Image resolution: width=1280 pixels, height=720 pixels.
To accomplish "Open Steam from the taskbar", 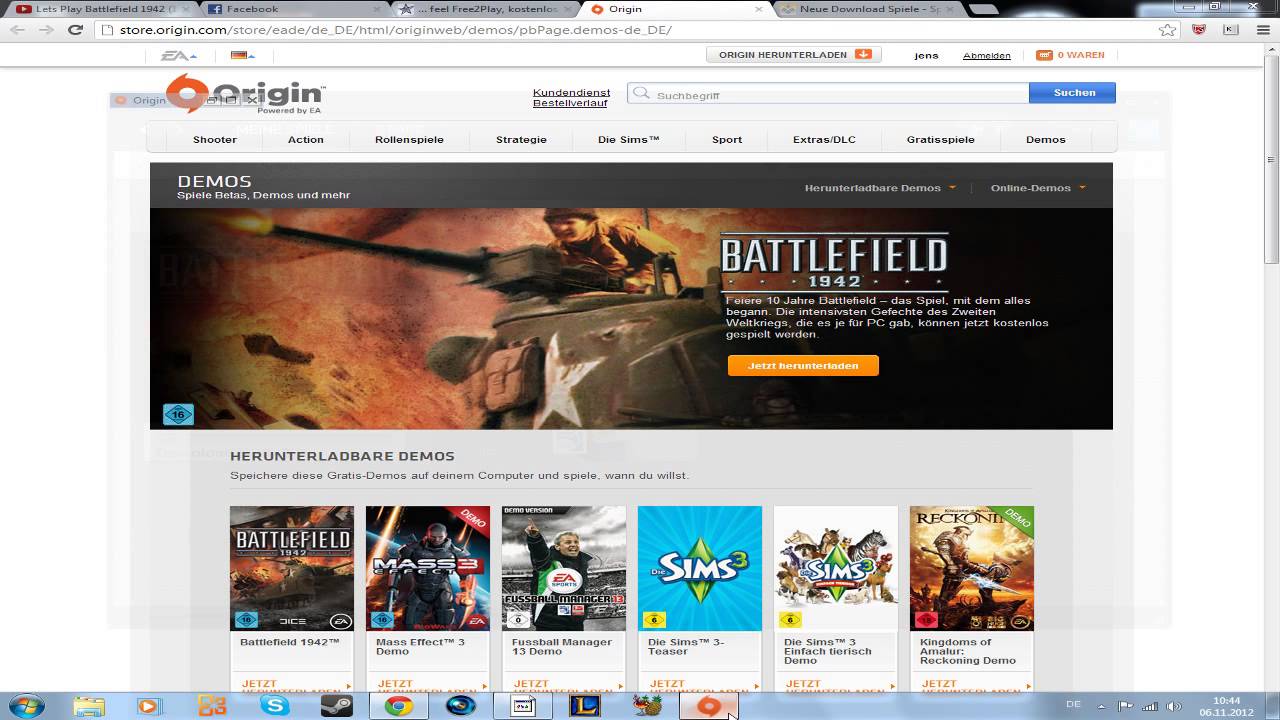I will (336, 706).
